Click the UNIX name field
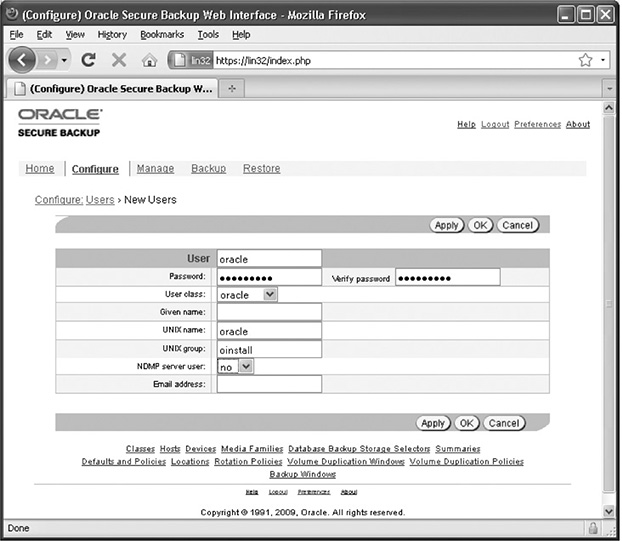Image resolution: width=622 pixels, height=541 pixels. point(269,331)
